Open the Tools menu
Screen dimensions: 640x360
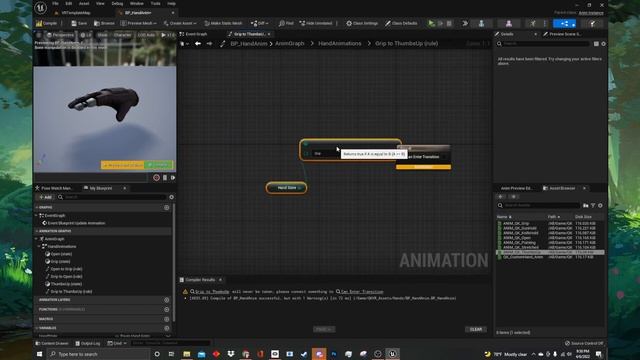pyautogui.click(x=156, y=4)
